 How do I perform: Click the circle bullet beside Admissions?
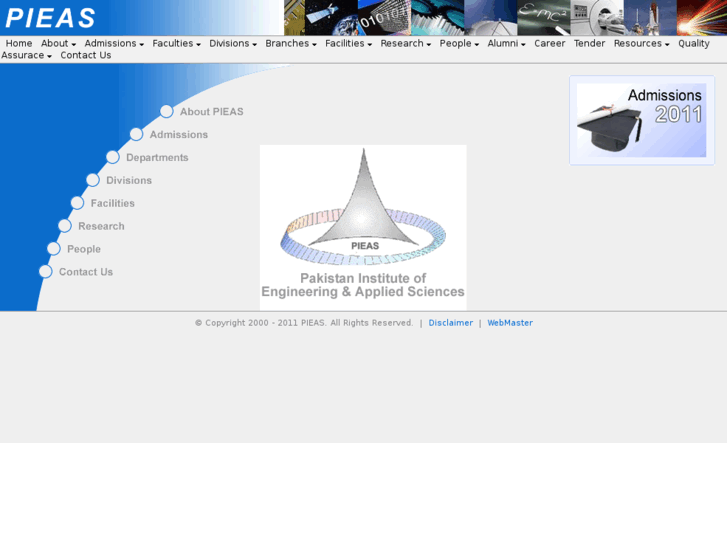pos(136,134)
